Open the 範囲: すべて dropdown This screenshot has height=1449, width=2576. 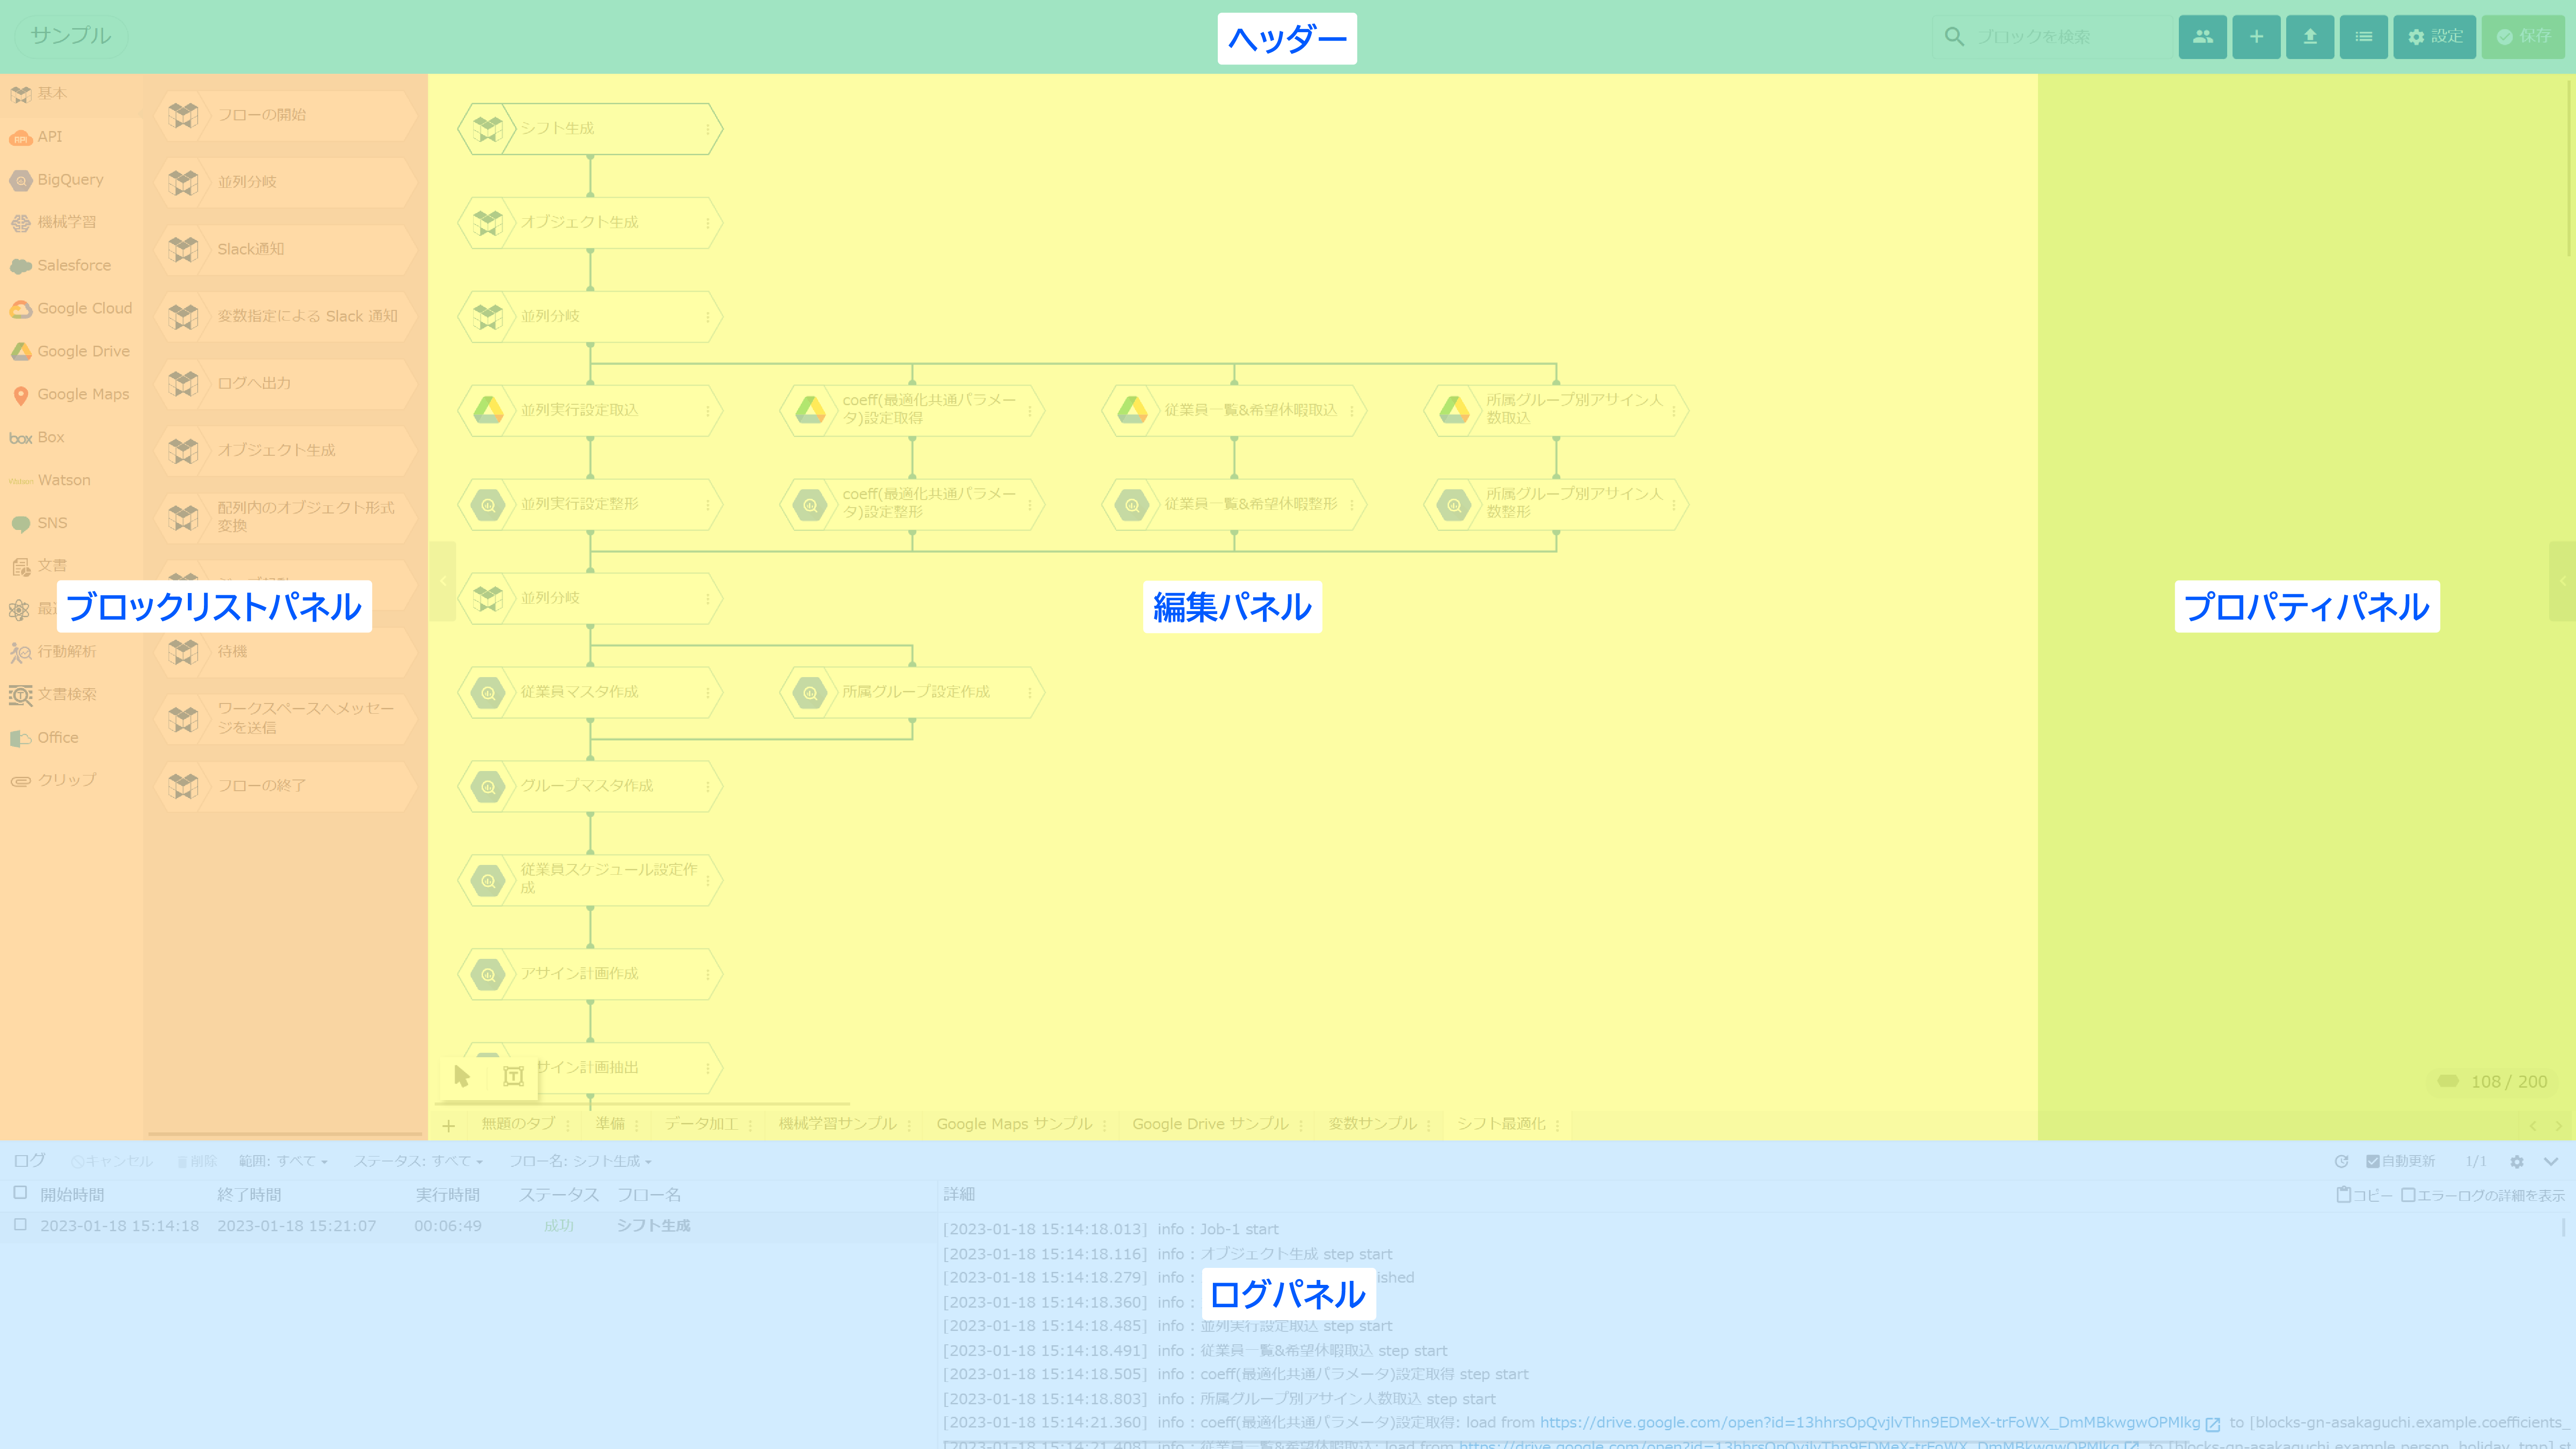click(283, 1161)
